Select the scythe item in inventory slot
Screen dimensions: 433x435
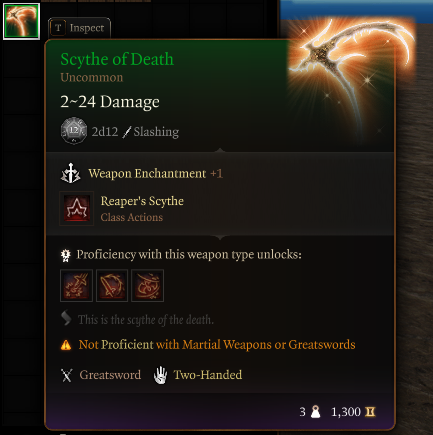pyautogui.click(x=21, y=21)
